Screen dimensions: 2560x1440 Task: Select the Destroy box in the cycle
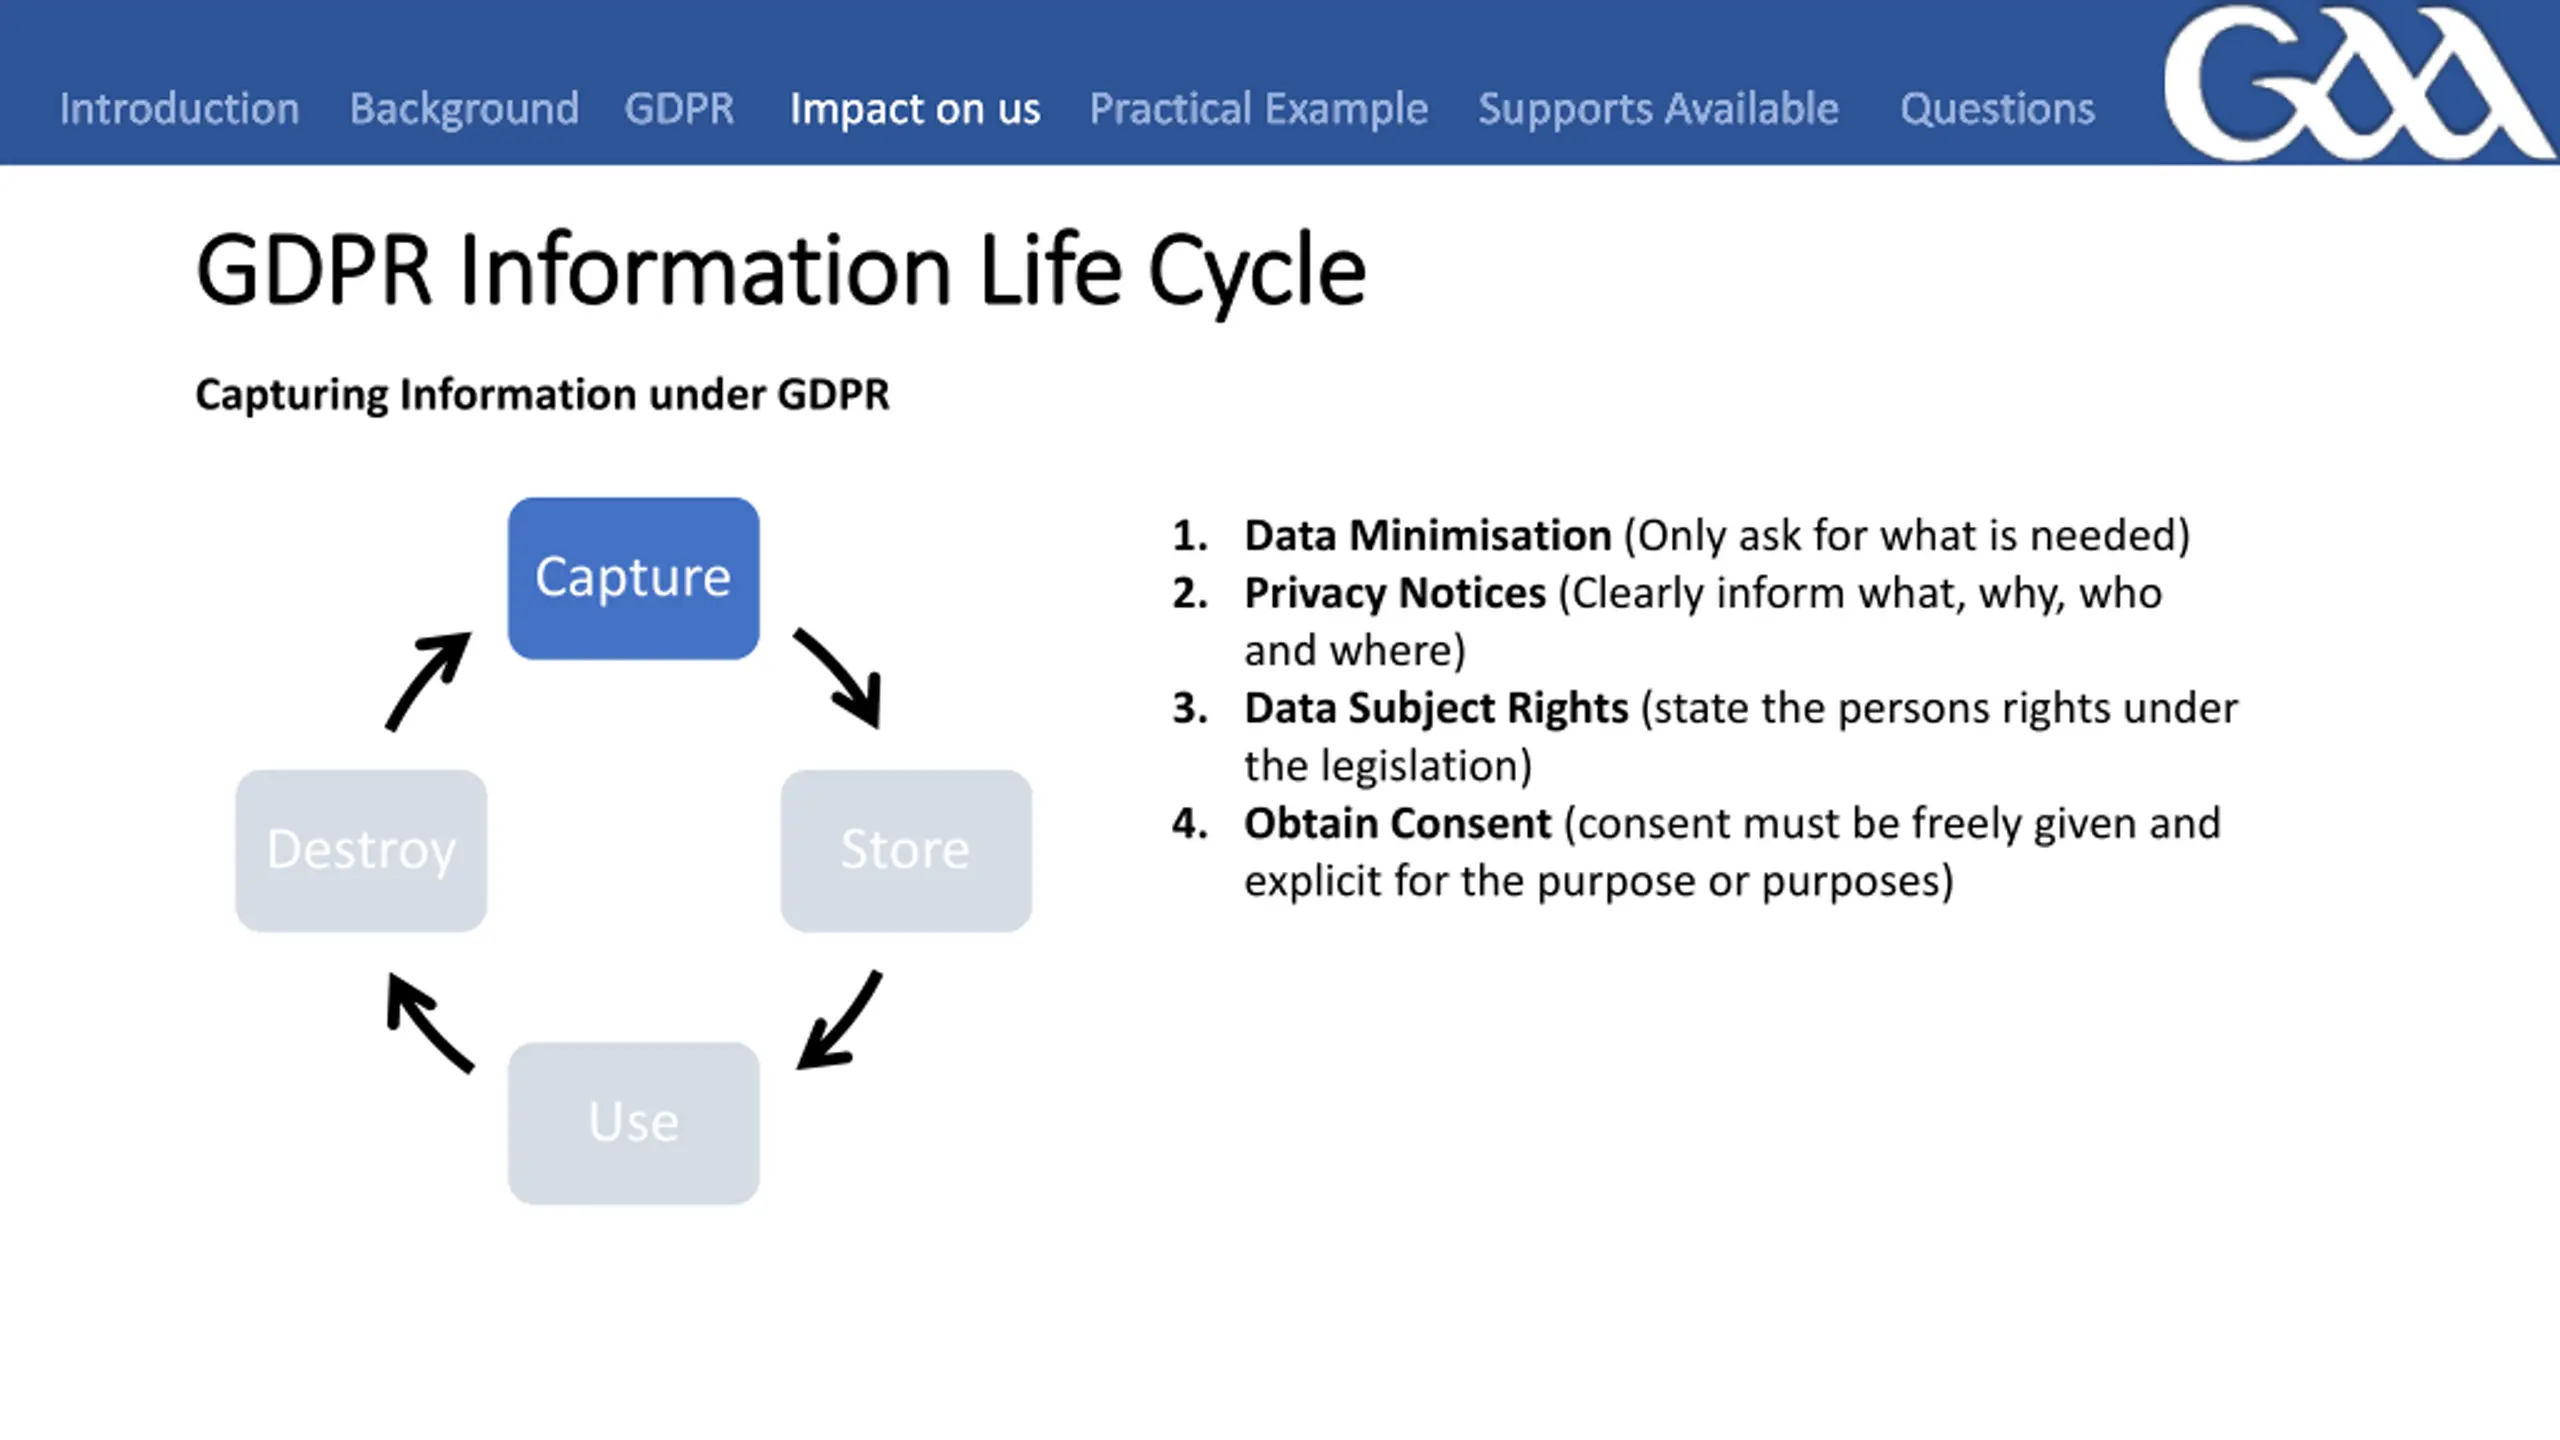pyautogui.click(x=361, y=850)
